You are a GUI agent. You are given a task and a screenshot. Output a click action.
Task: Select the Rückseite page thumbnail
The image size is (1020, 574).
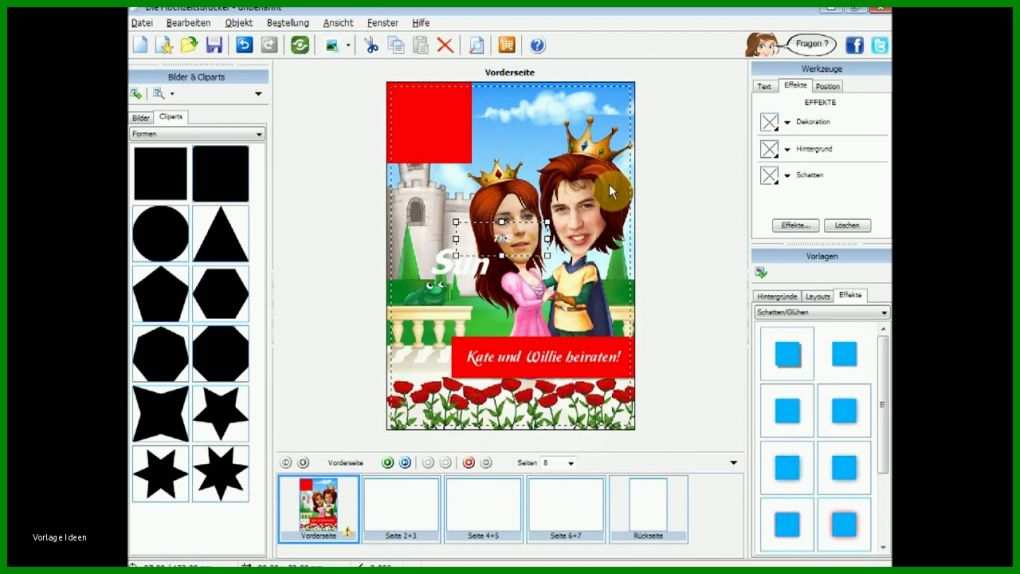pyautogui.click(x=648, y=509)
